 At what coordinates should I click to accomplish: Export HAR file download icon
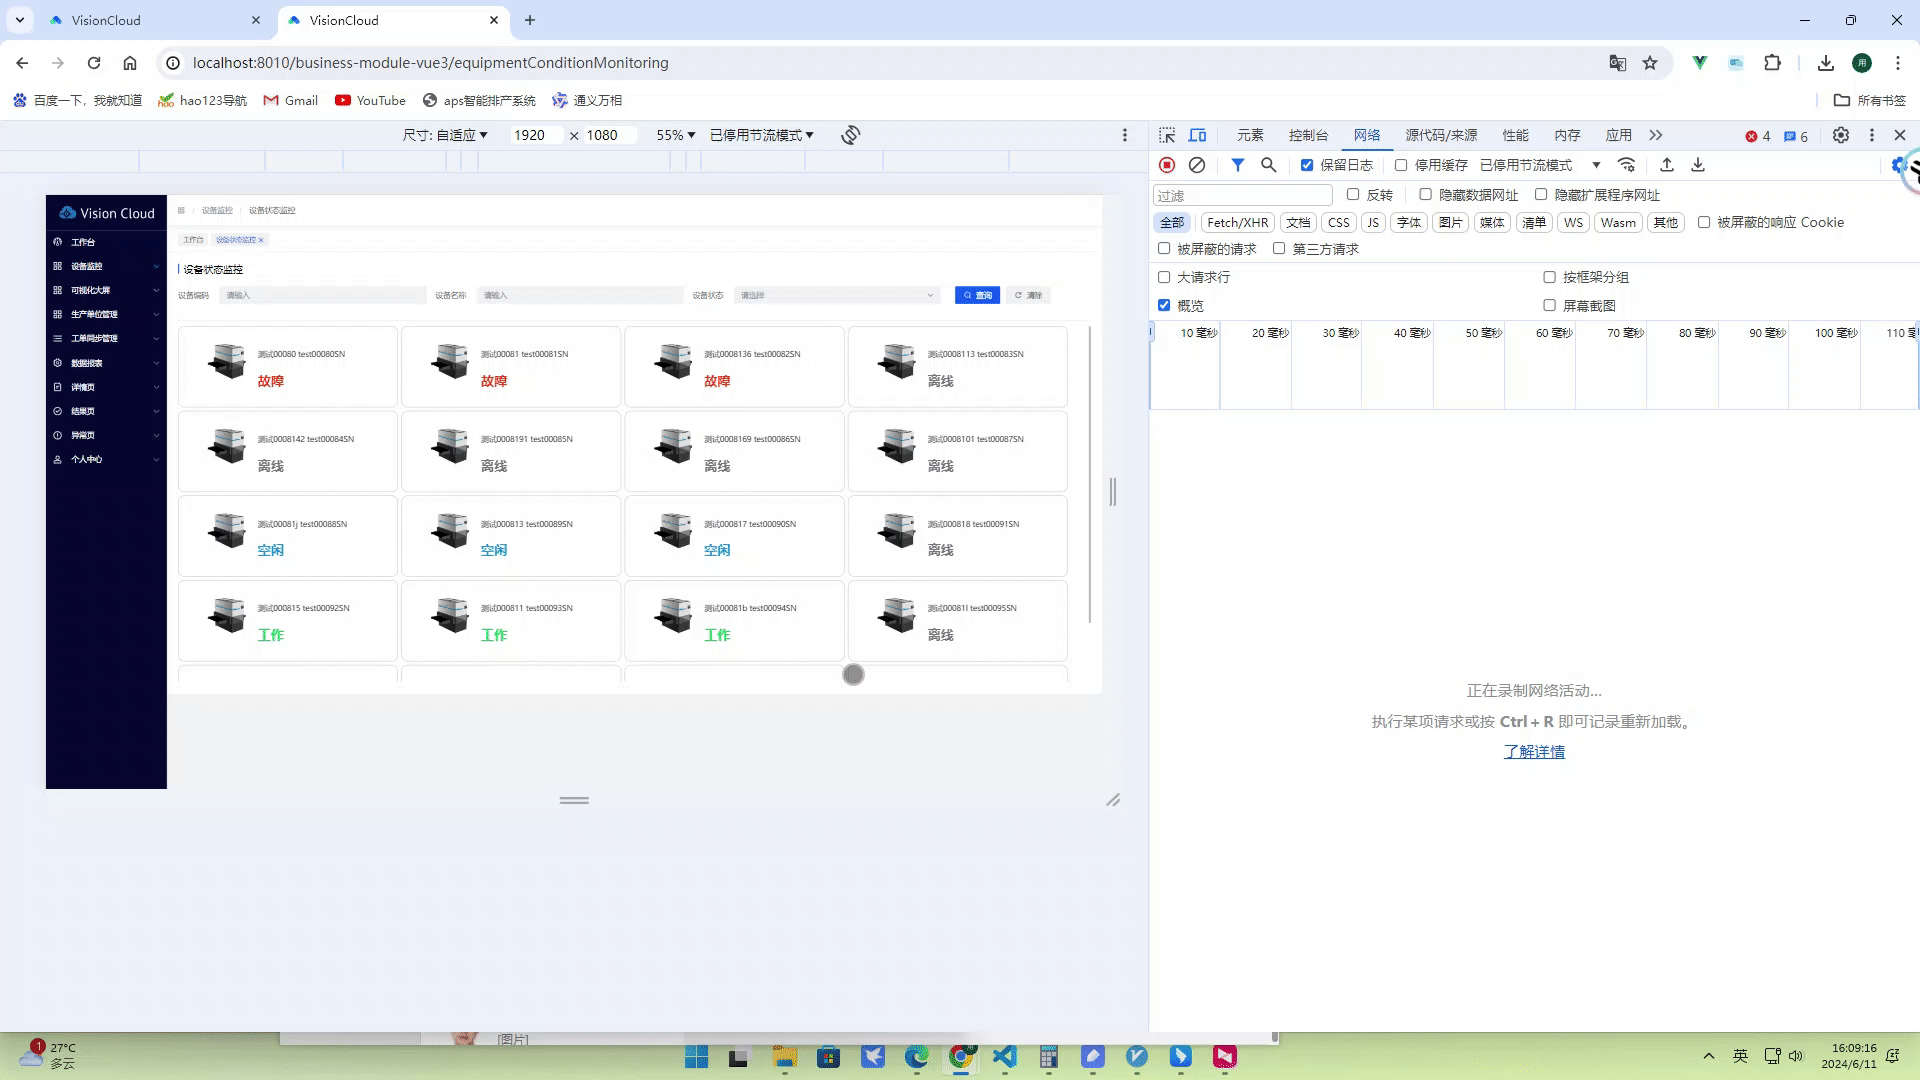point(1698,165)
